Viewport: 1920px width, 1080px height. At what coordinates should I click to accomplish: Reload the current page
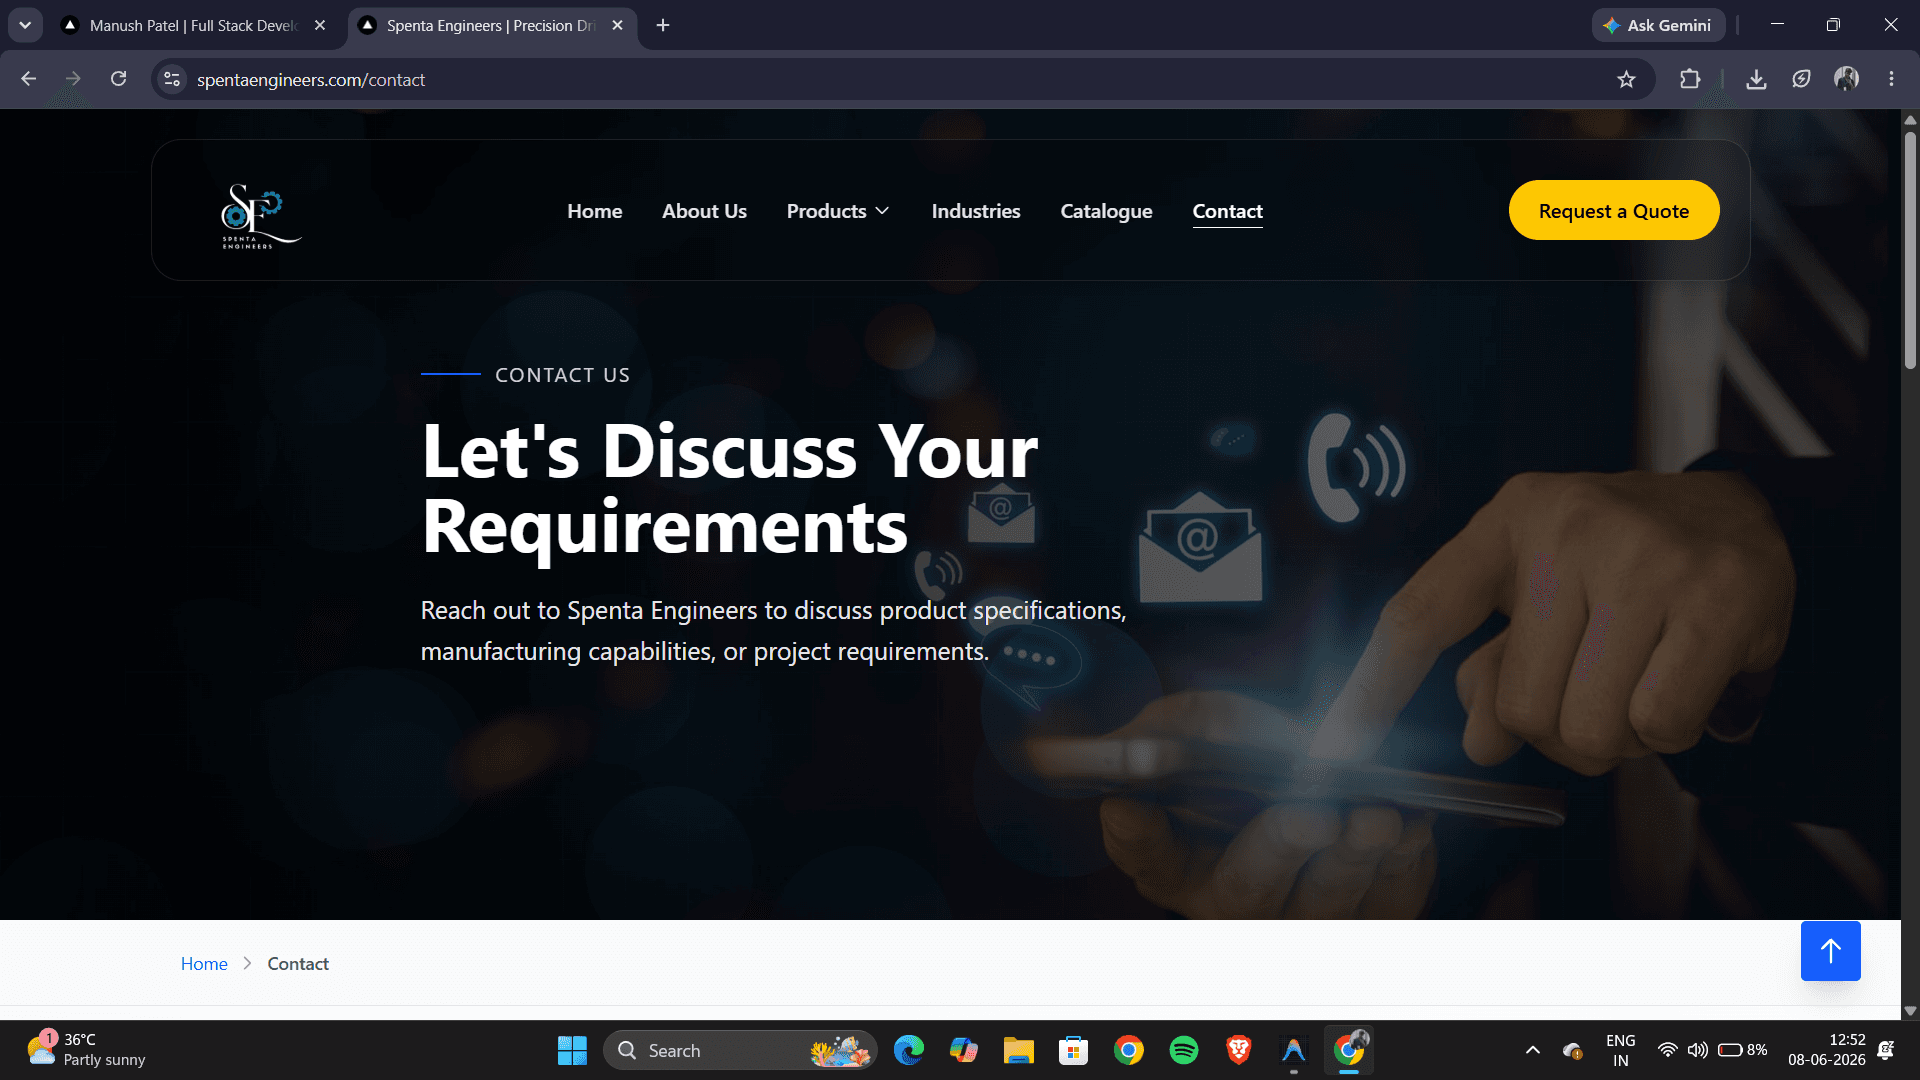pos(118,79)
